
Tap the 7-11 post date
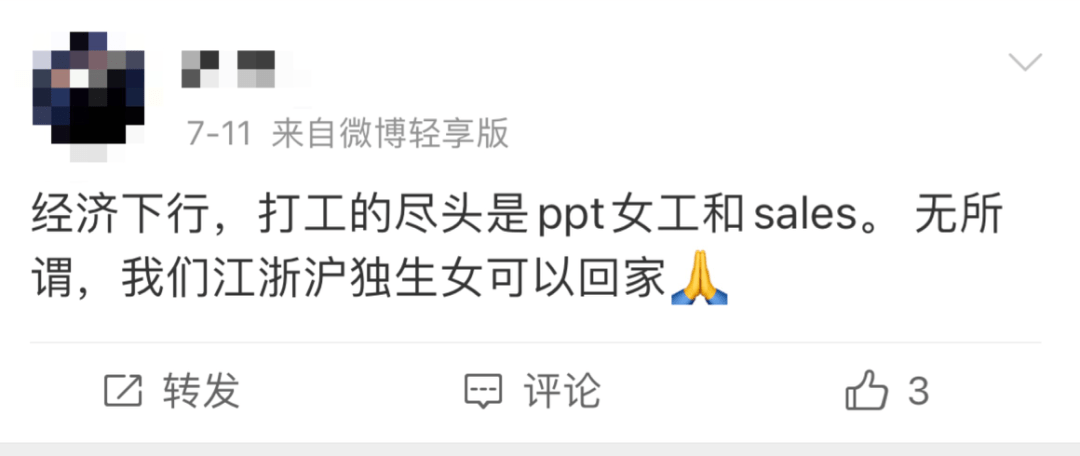[220, 134]
